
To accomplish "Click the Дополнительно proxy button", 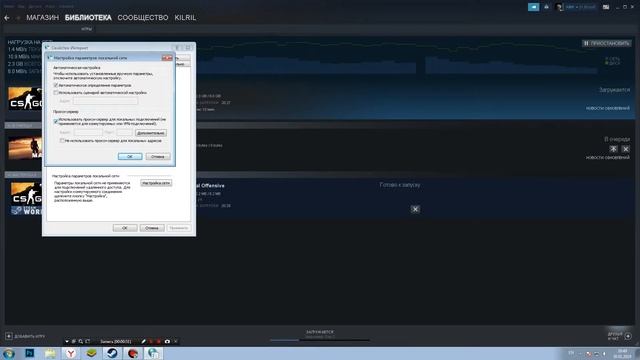I will click(x=151, y=133).
